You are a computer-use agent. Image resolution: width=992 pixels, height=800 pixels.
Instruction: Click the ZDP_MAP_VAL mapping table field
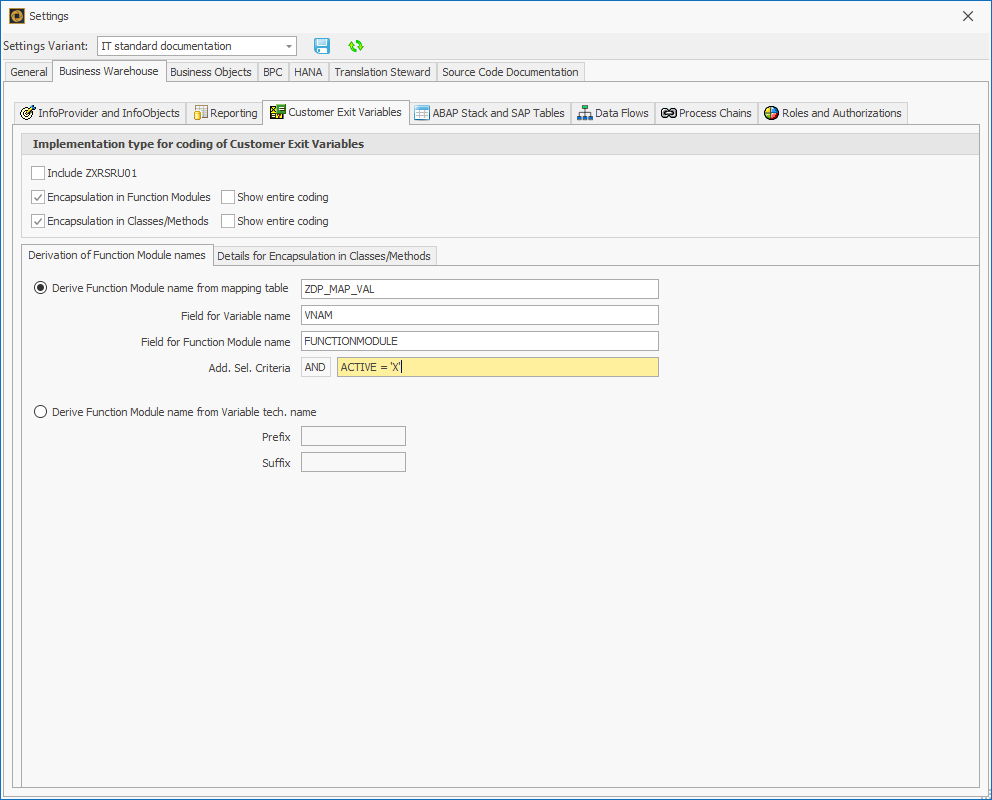pos(478,289)
